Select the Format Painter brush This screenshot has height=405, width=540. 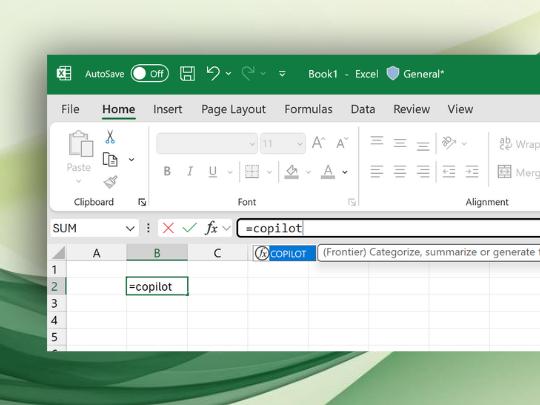point(111,182)
